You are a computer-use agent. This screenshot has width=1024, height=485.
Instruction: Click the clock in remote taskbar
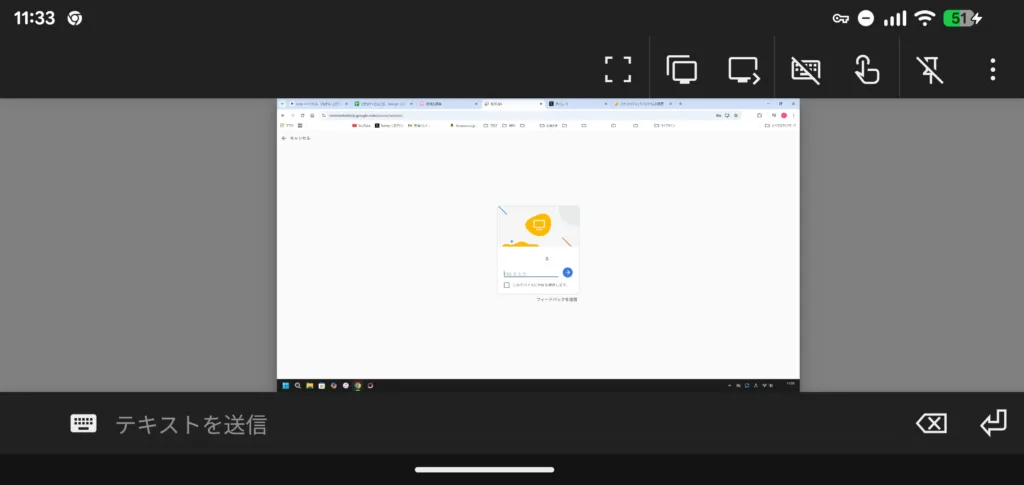(x=791, y=385)
